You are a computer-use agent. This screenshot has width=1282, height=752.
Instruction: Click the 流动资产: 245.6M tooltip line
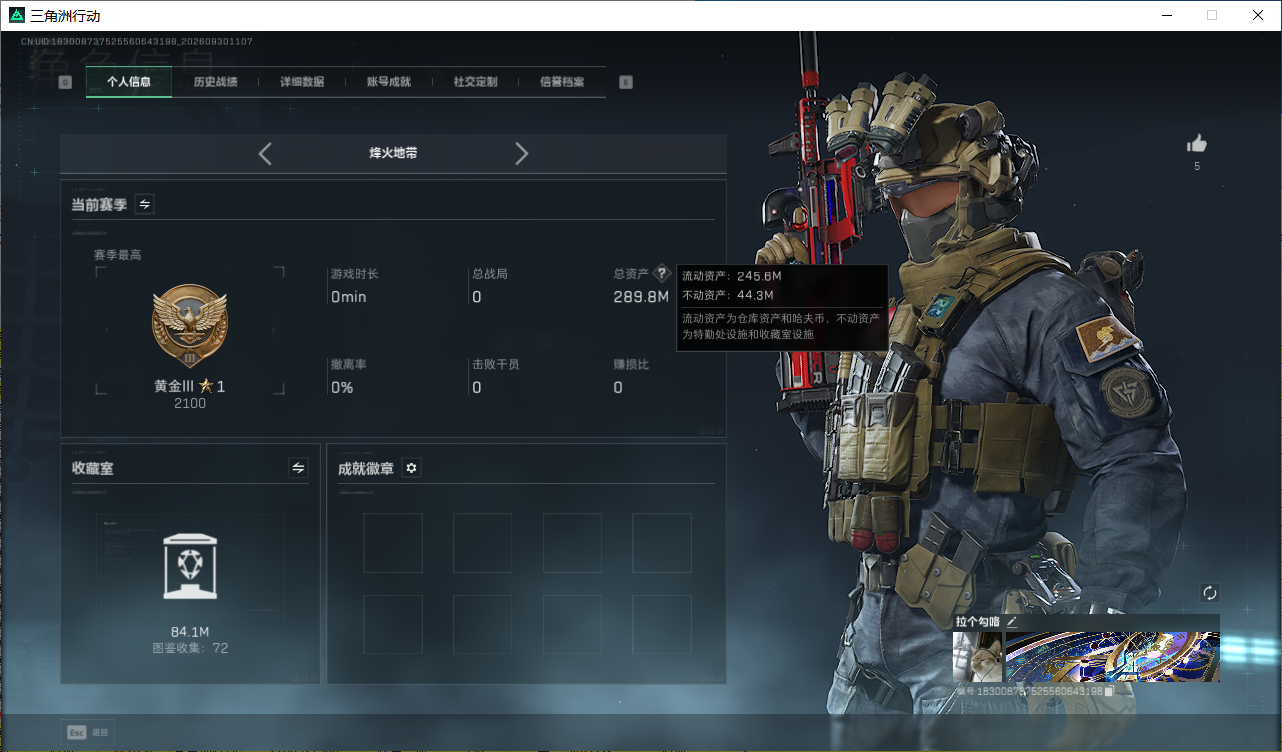[731, 276]
